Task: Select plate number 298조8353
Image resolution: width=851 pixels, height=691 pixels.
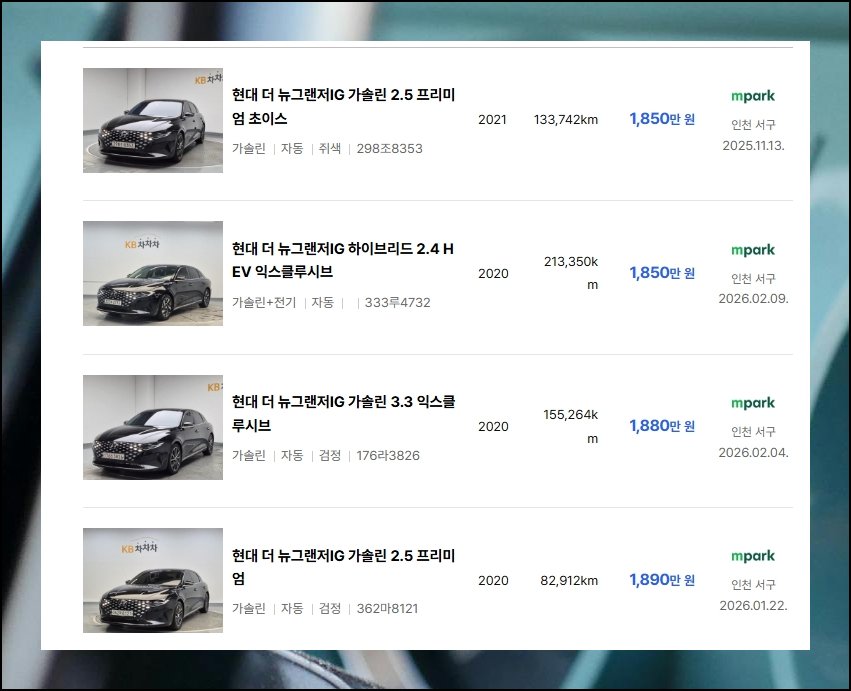Action: [x=389, y=149]
